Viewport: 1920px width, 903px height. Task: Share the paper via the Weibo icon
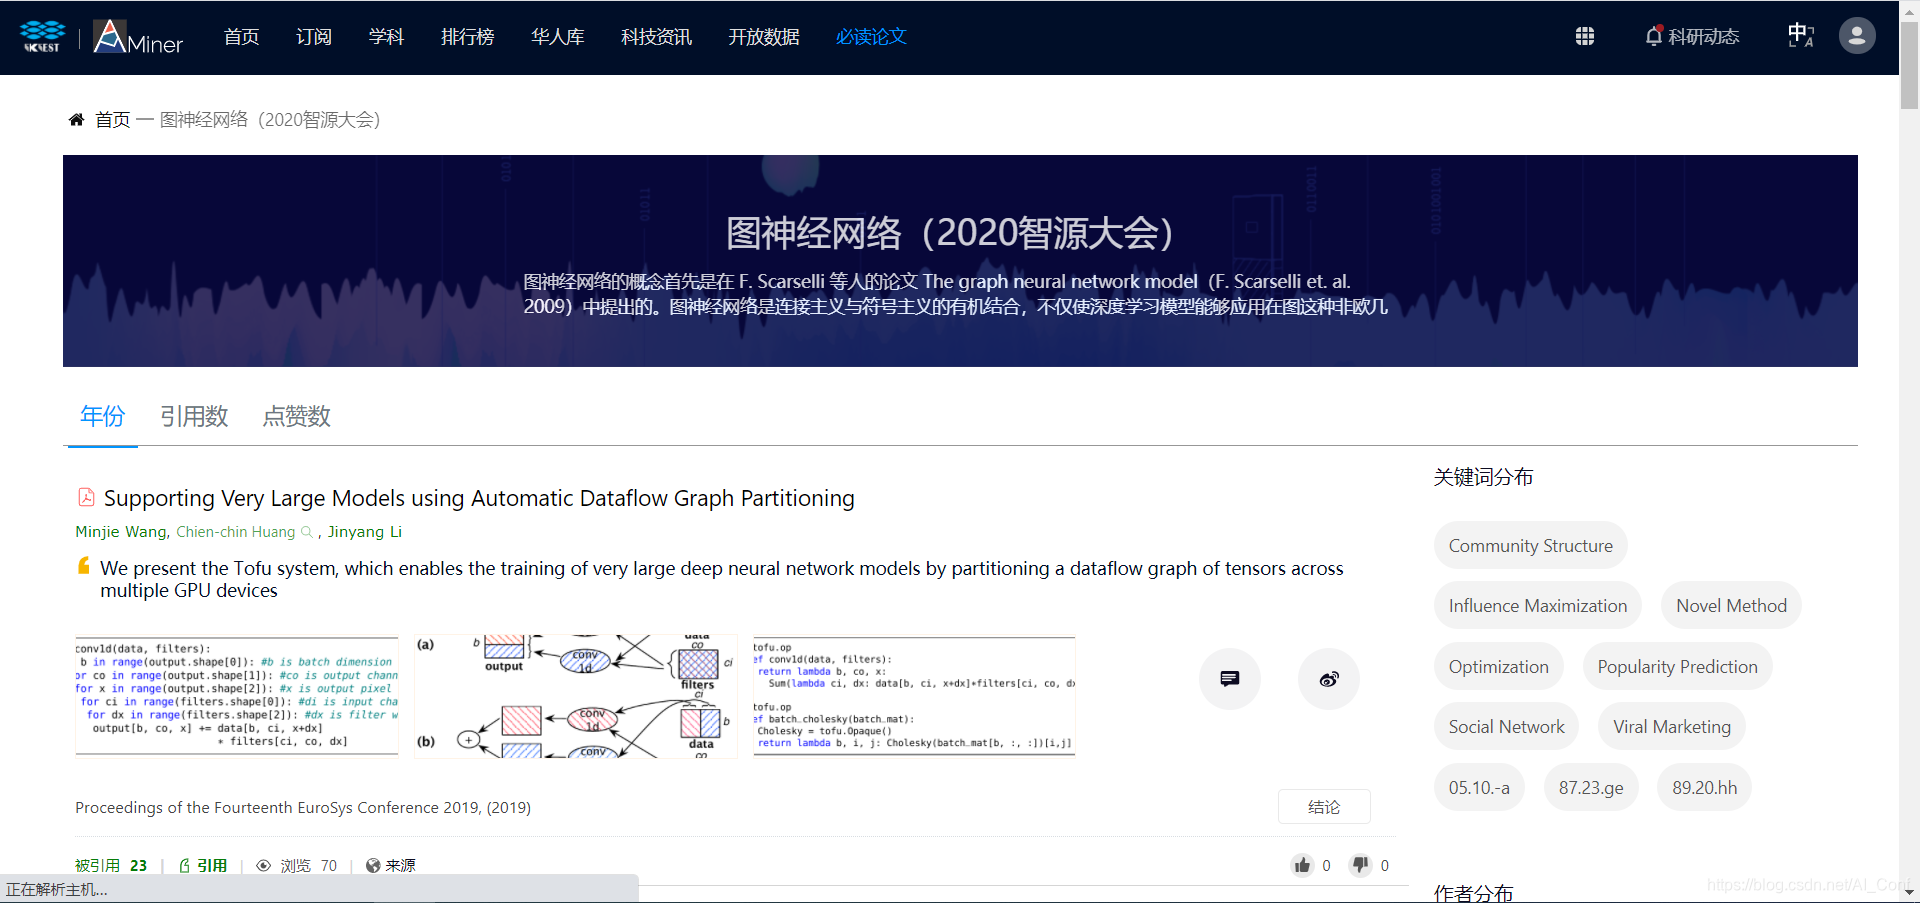click(1328, 678)
